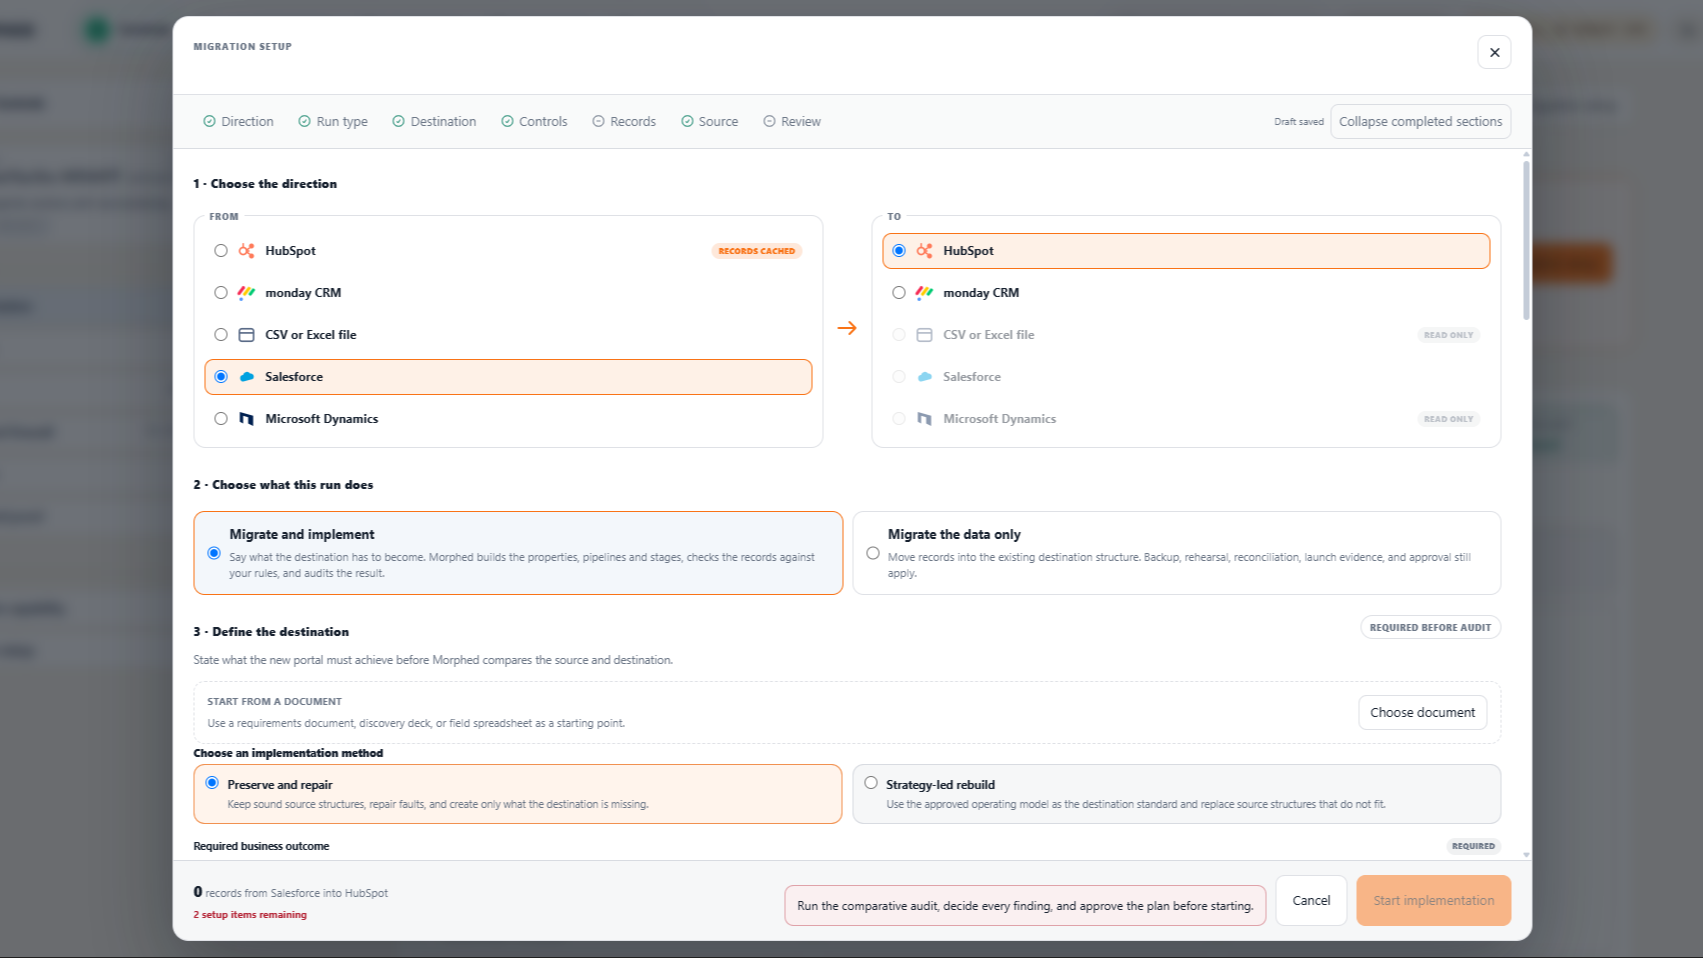Click the MIGRATION SETUP title text
Screen dimensions: 1703x958
[x=242, y=47]
